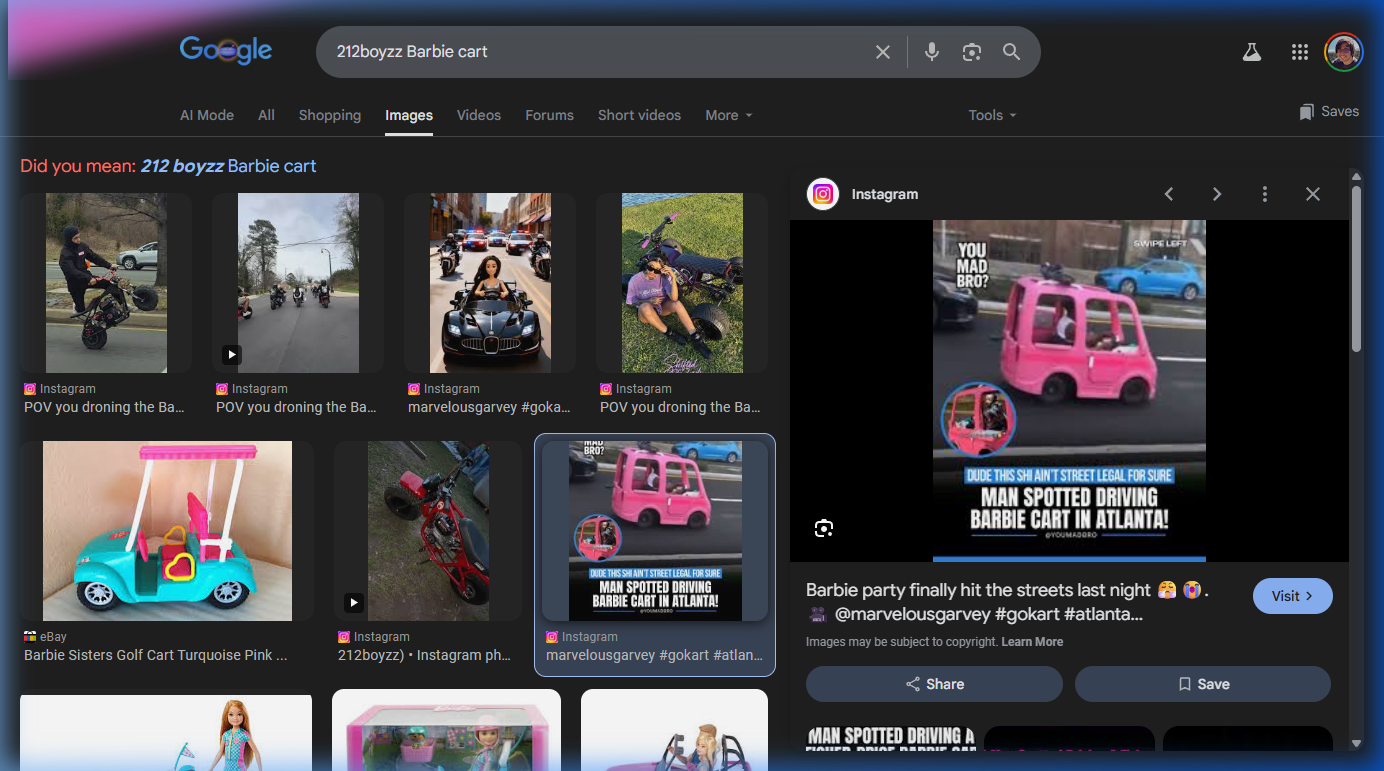
Task: Click 'marvelousgarvey #gokart #atlan...' result title
Action: pyautogui.click(x=654, y=655)
